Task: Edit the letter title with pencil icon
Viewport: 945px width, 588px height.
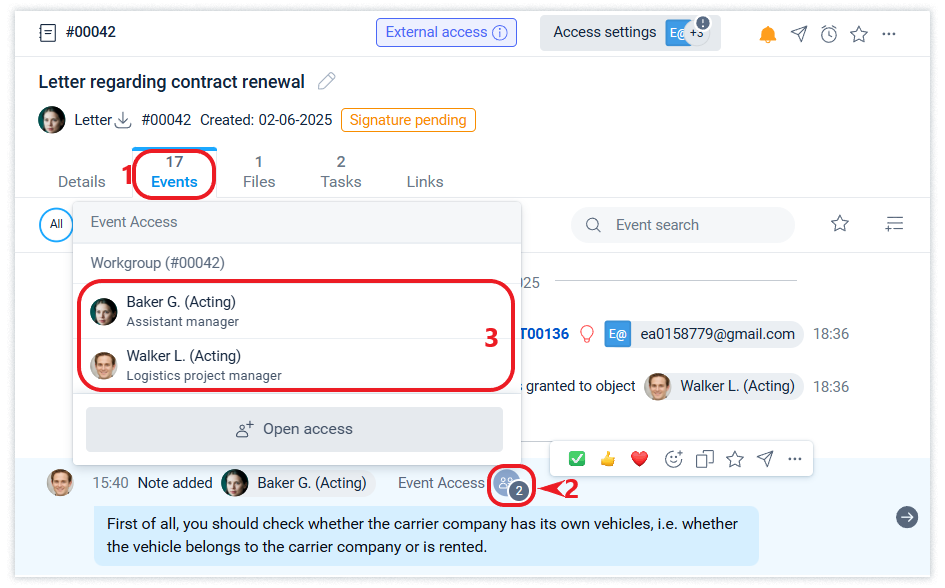Action: tap(326, 81)
